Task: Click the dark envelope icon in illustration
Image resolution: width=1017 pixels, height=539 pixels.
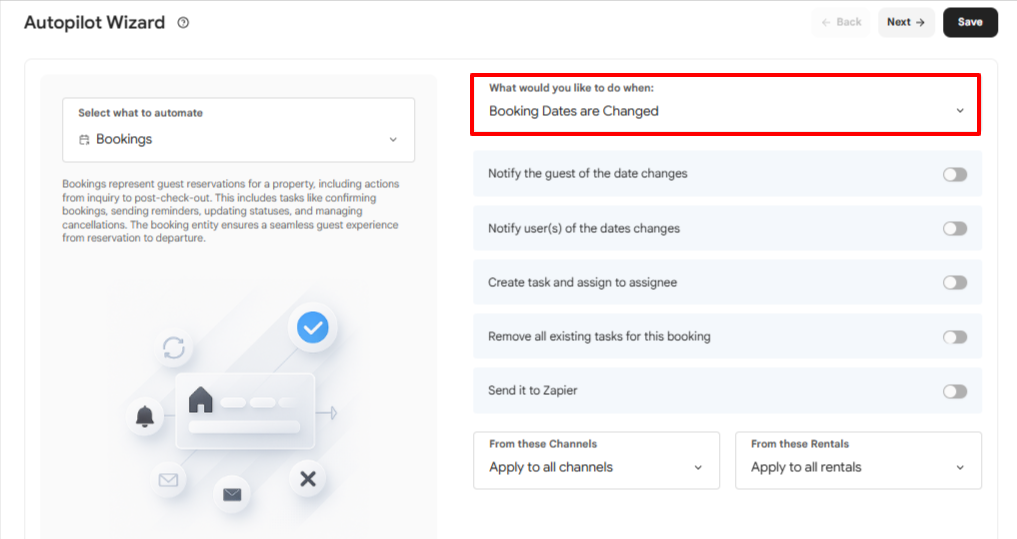Action: [x=232, y=495]
